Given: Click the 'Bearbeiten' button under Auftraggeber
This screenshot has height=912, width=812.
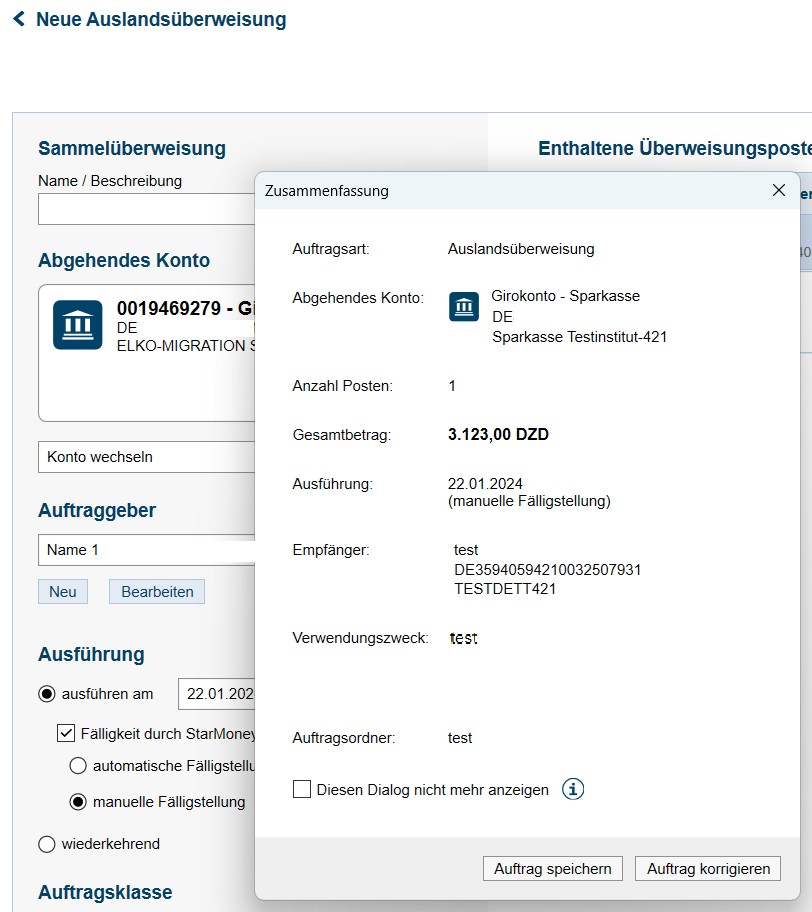Looking at the screenshot, I should click(x=157, y=592).
